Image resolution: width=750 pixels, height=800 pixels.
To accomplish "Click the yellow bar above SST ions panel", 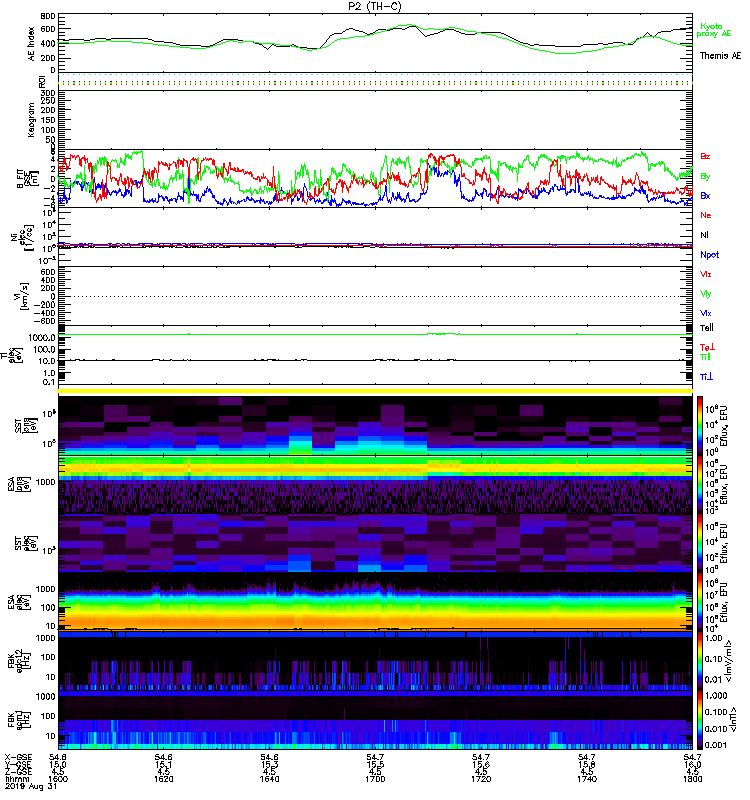I will (x=375, y=391).
